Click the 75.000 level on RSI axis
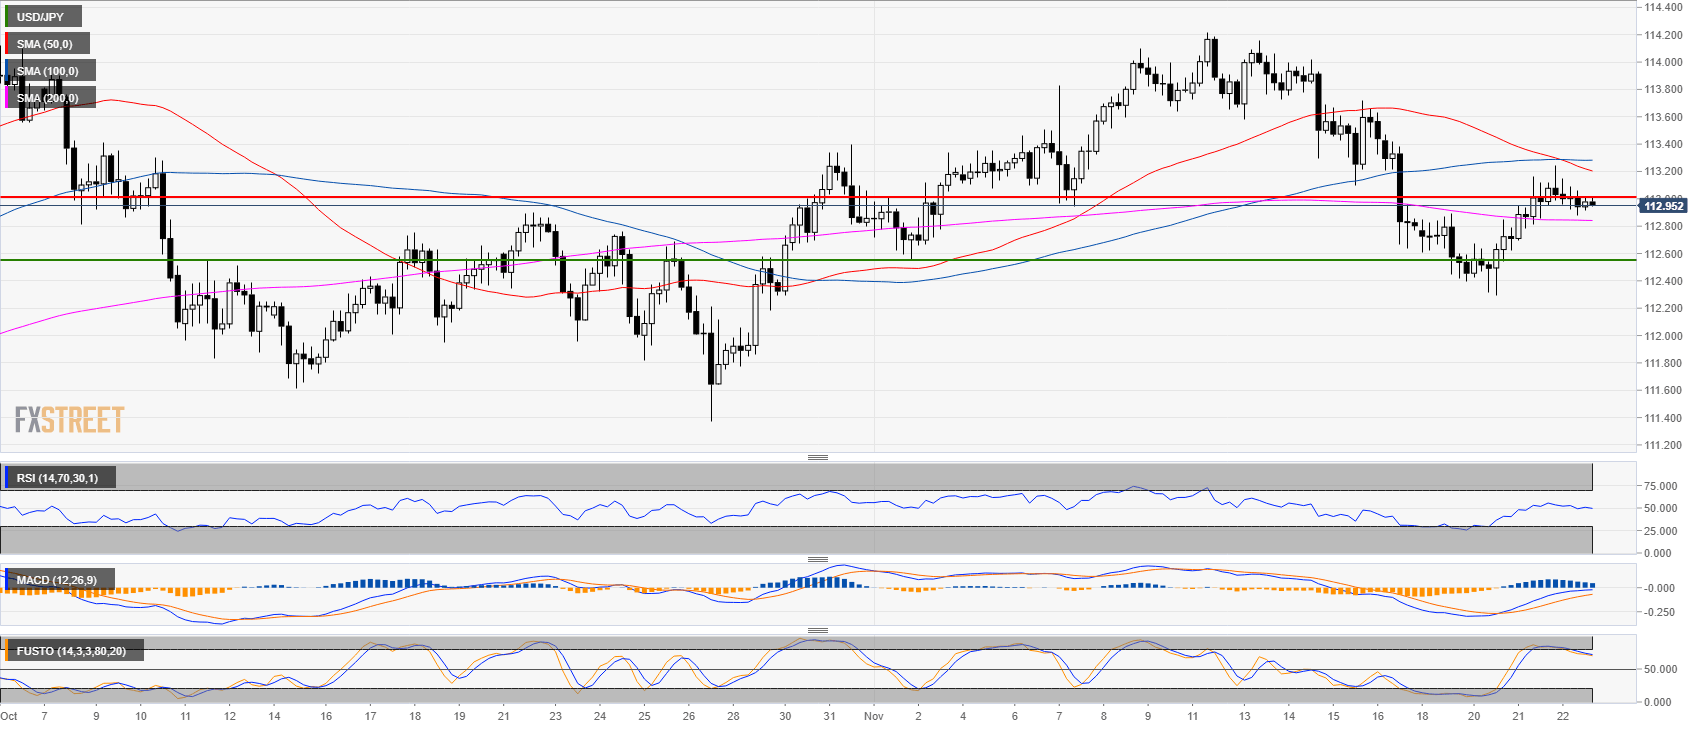The height and width of the screenshot is (729, 1707). (x=1660, y=486)
